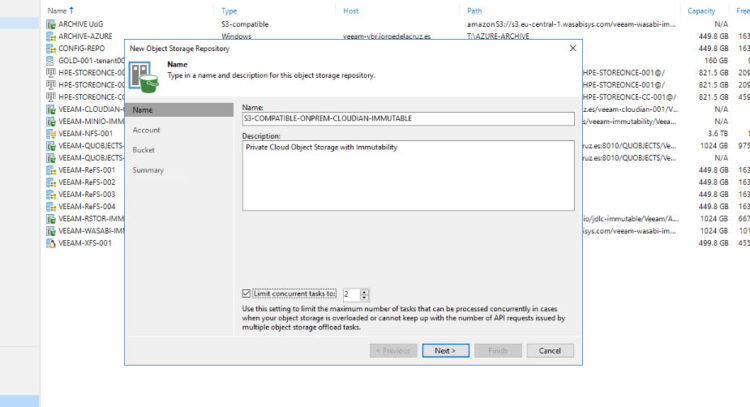
Task: Click the object storage wizard header icon
Action: click(x=141, y=72)
